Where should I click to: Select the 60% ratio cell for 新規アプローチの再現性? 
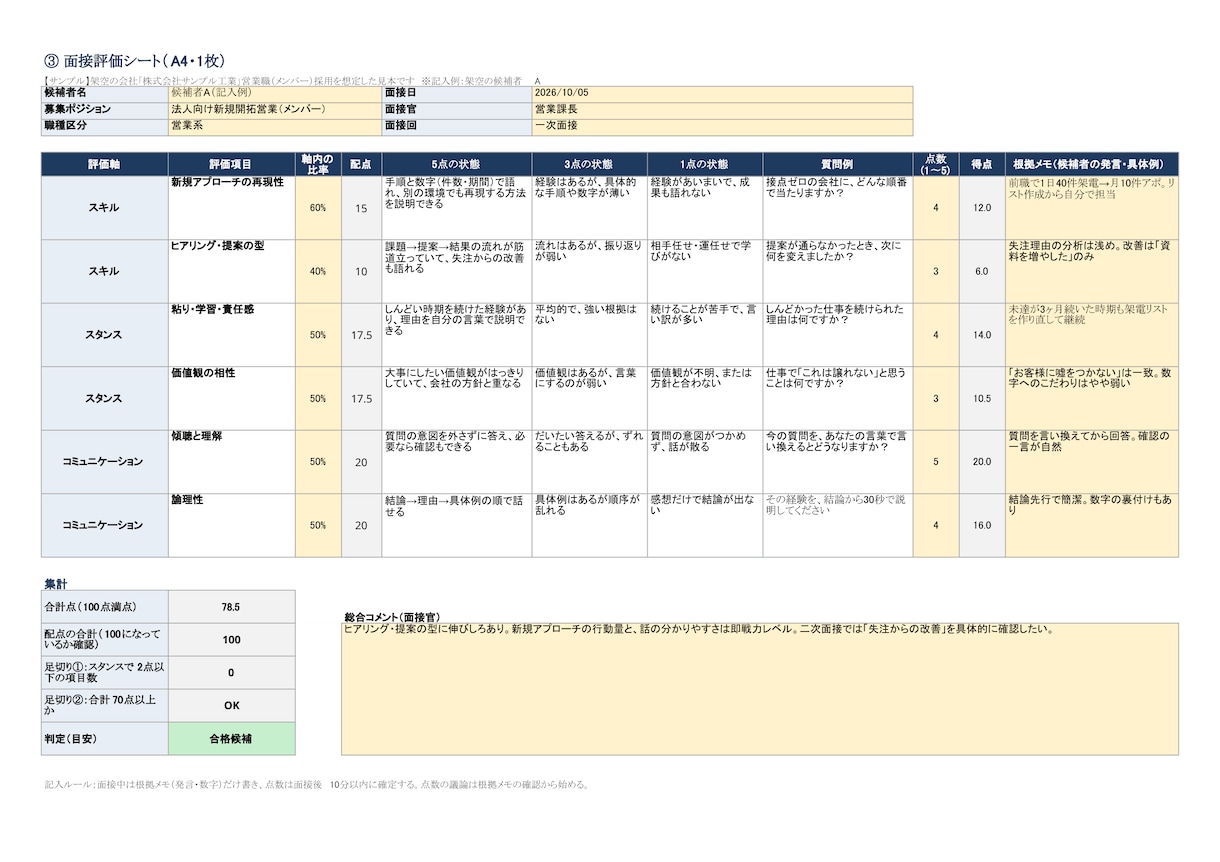pos(318,208)
